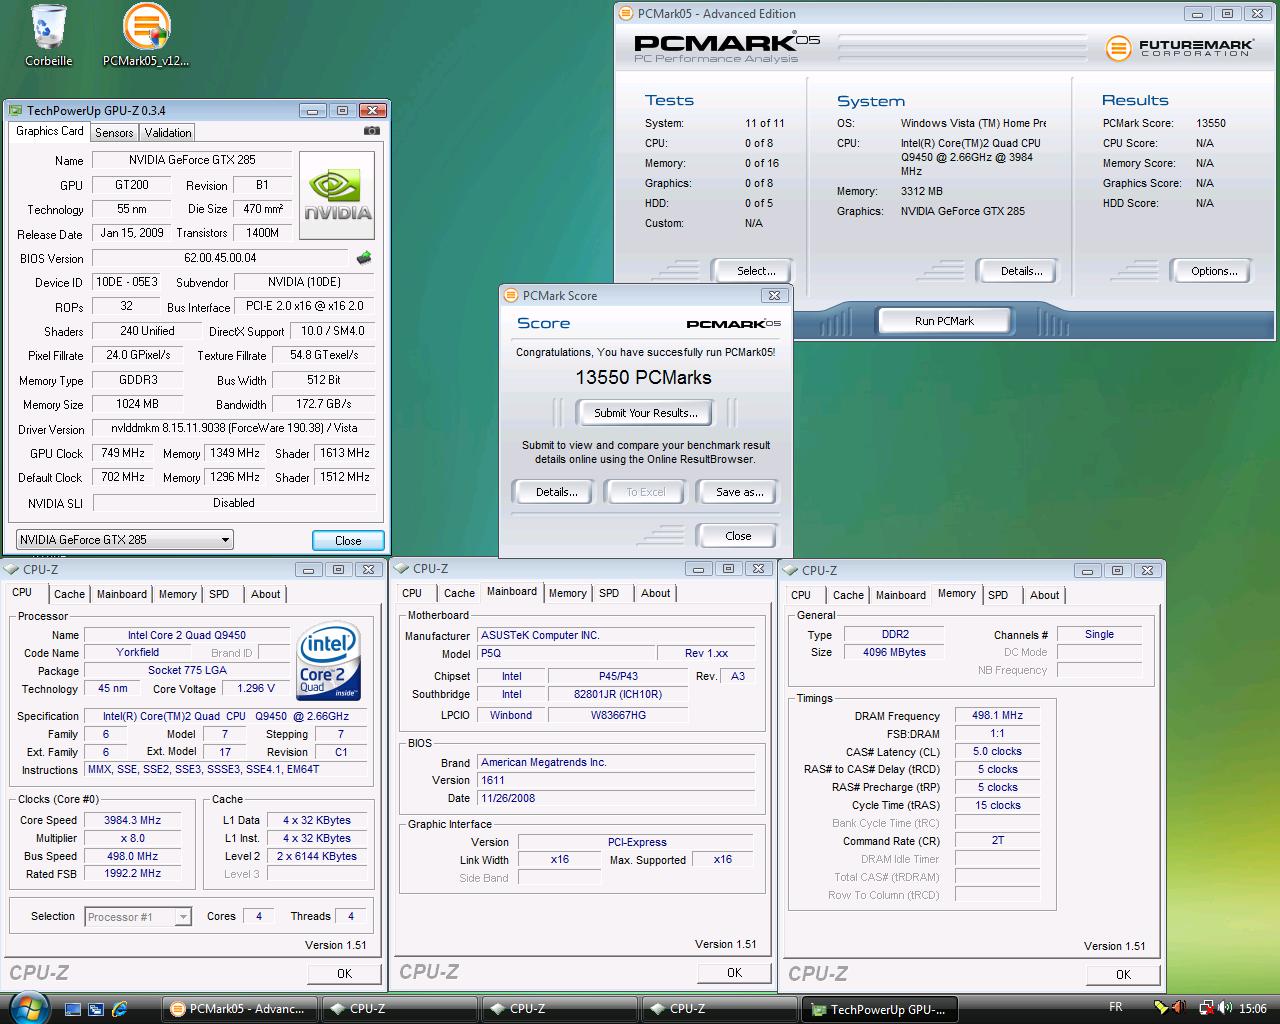Screen dimensions: 1280x1024
Task: Close the PCMark Score dialog with Close button
Action: (738, 536)
